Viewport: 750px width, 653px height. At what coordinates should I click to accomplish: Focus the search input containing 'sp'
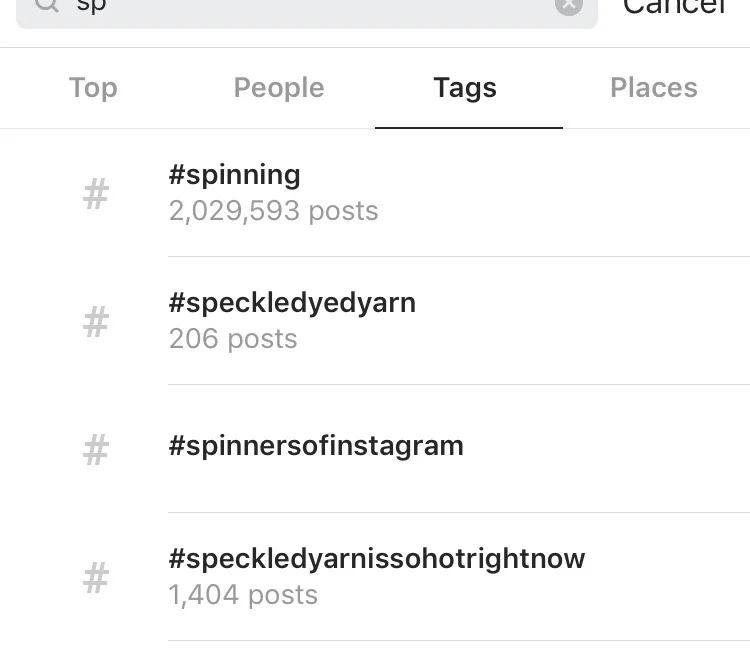click(x=307, y=7)
